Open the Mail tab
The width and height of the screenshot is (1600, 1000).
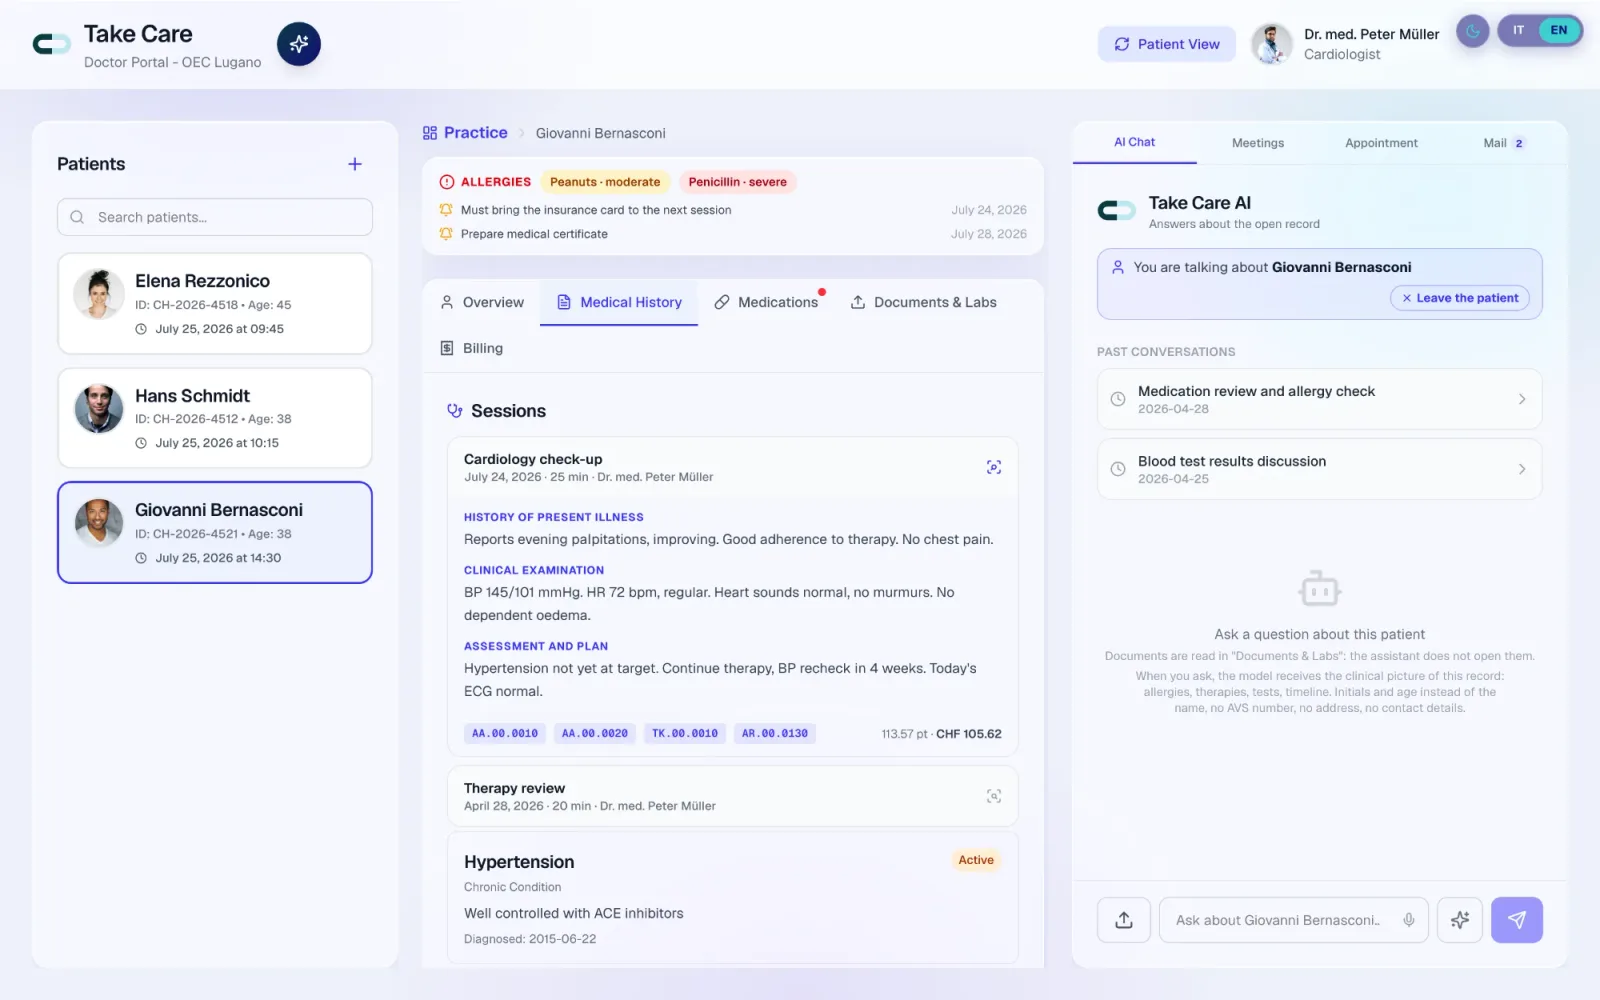(x=1503, y=143)
